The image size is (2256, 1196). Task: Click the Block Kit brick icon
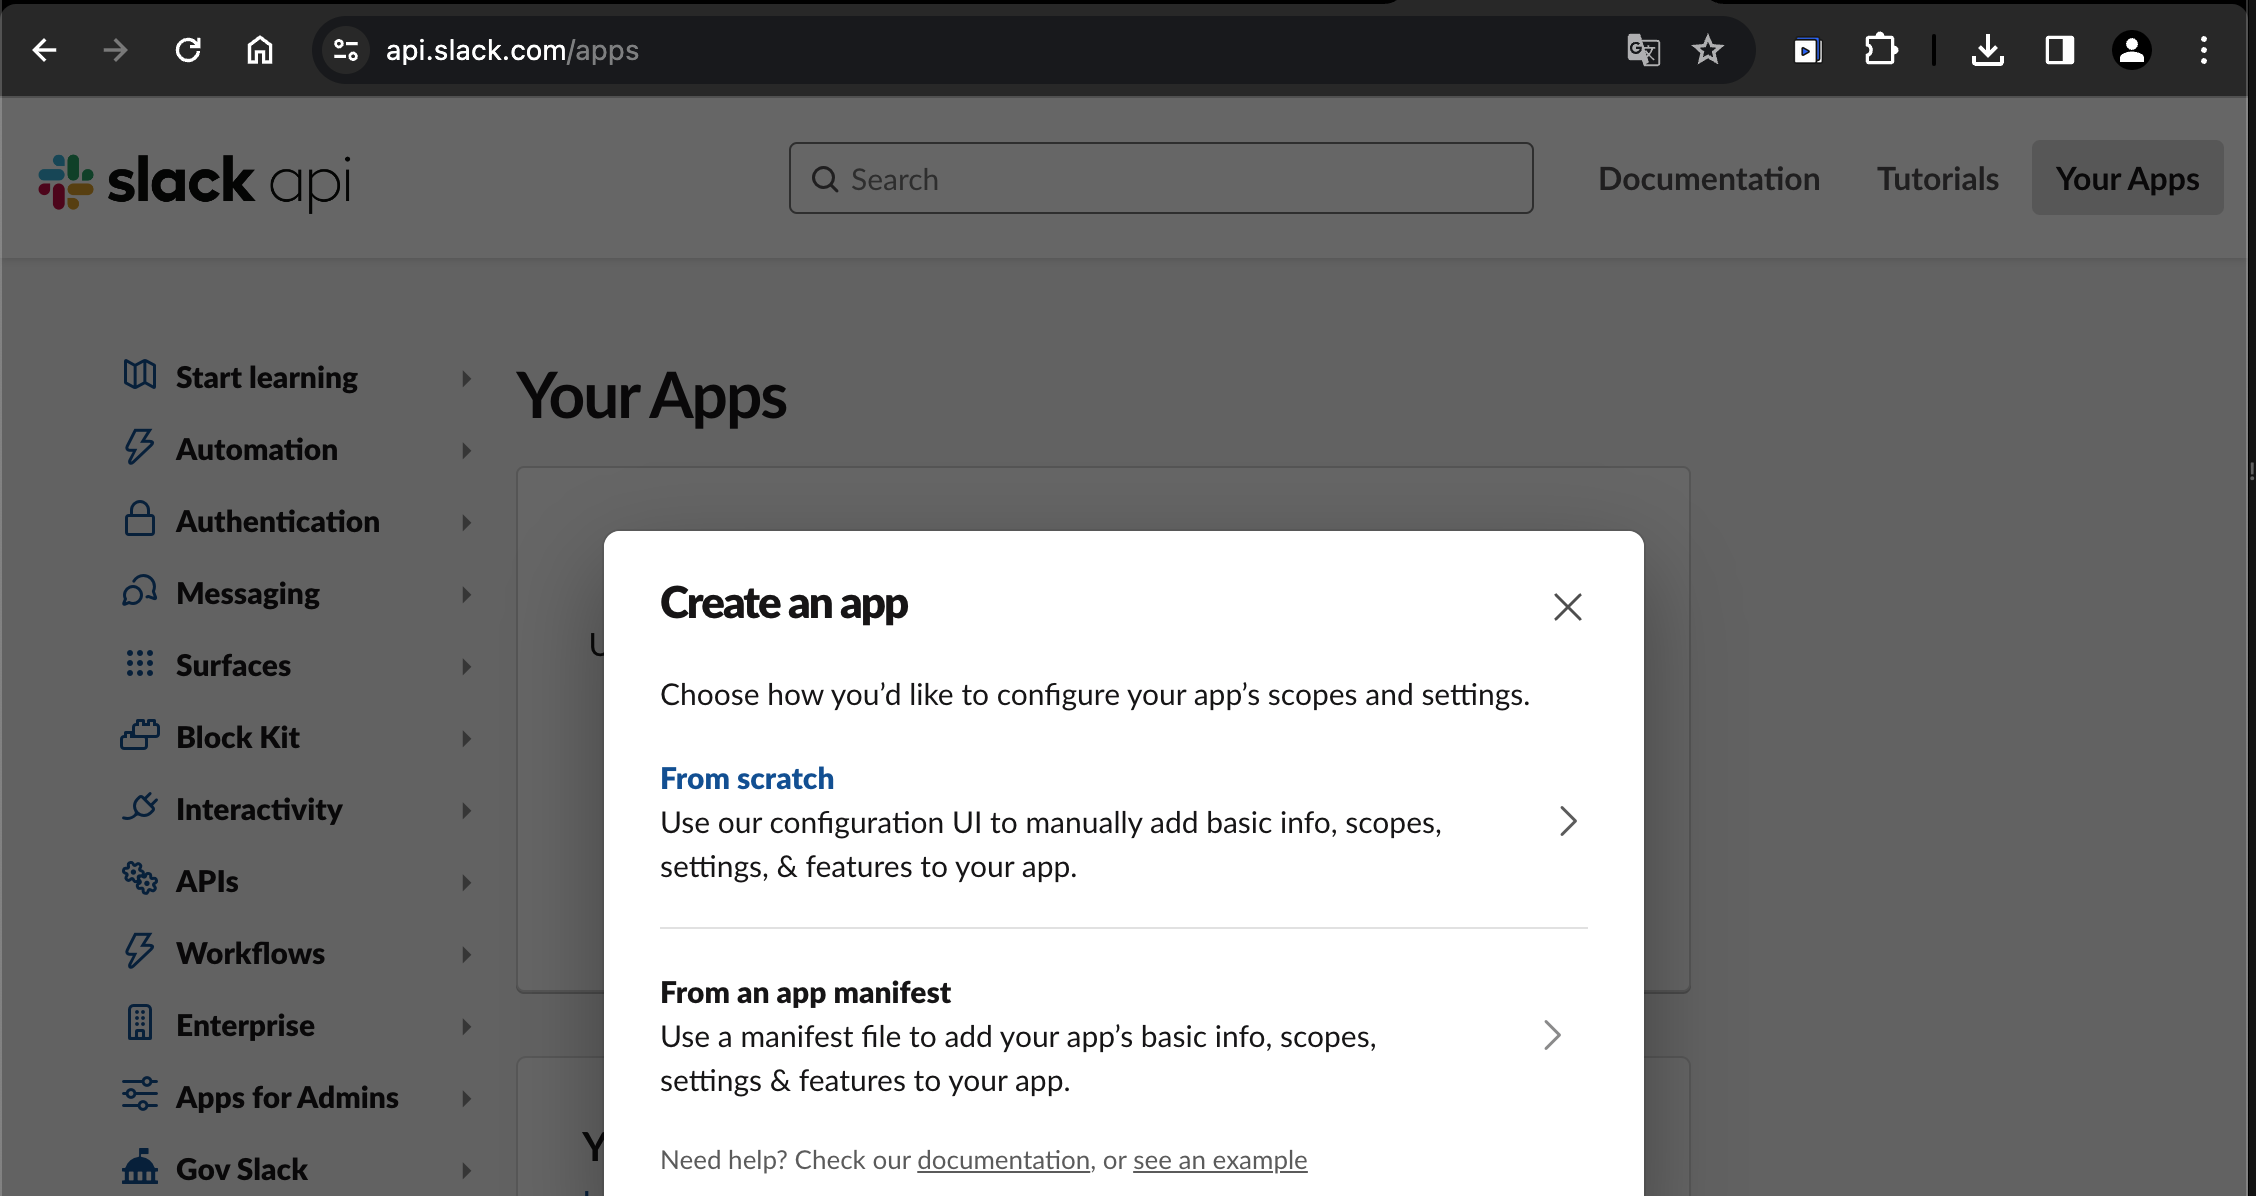point(140,735)
